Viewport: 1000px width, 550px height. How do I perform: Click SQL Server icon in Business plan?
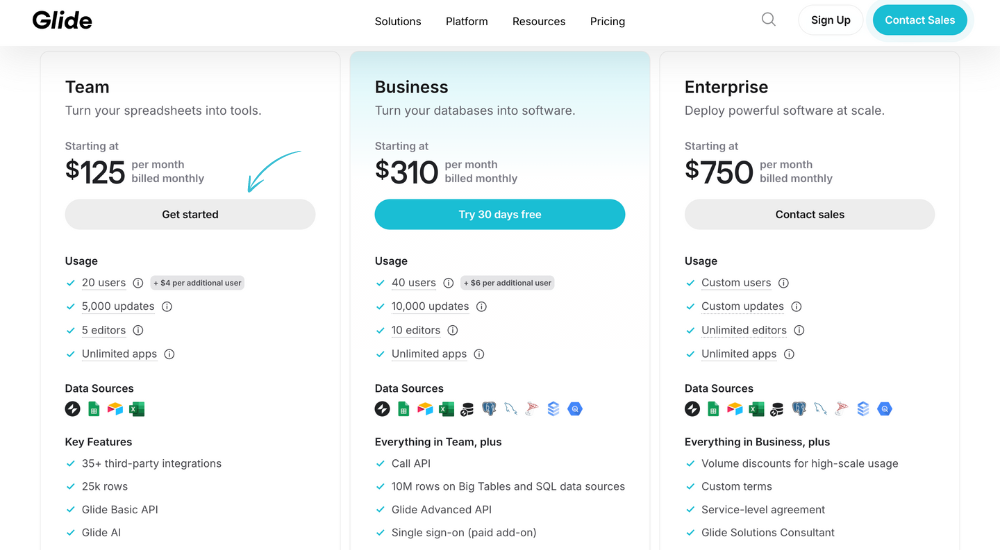532,409
